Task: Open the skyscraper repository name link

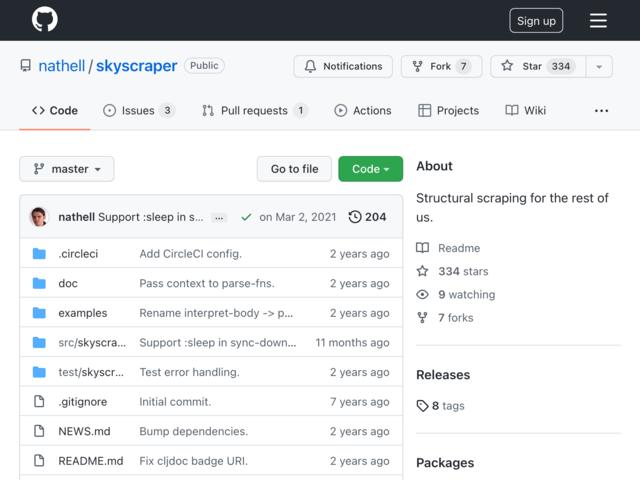Action: [x=136, y=66]
